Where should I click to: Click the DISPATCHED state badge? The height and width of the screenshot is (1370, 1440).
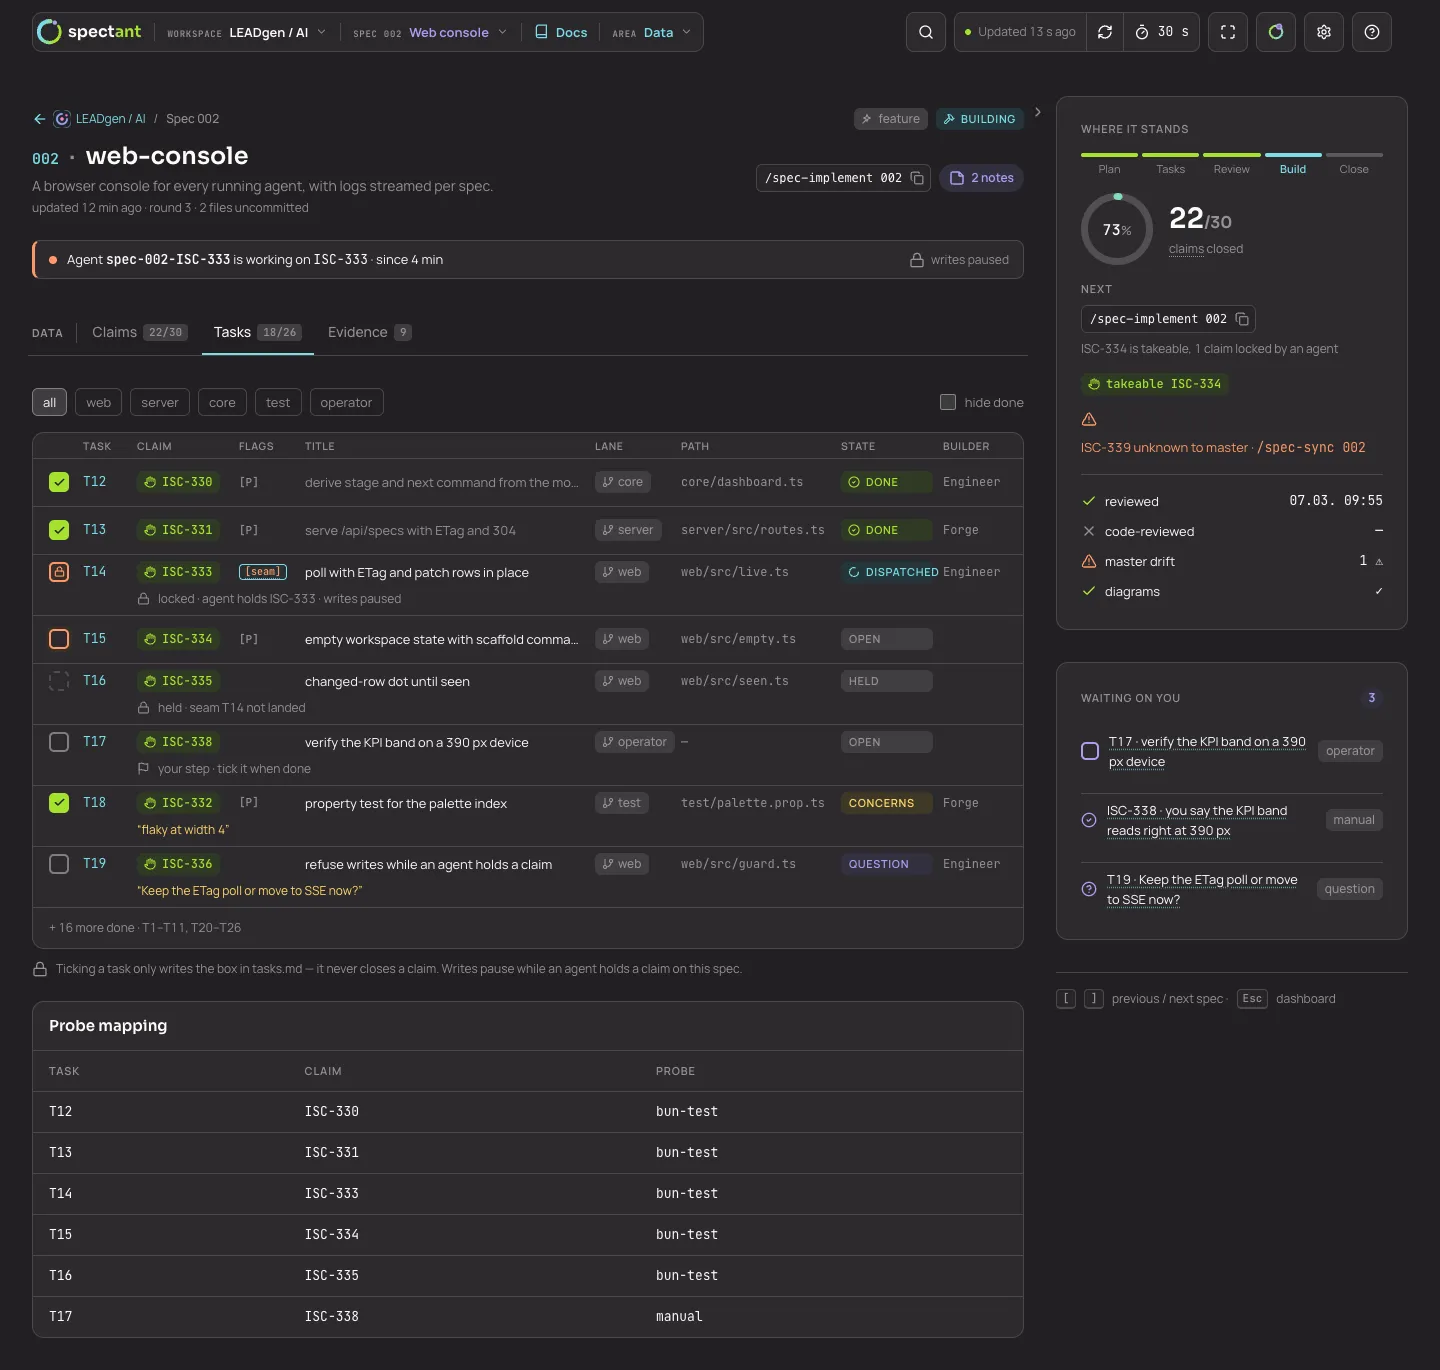[891, 572]
